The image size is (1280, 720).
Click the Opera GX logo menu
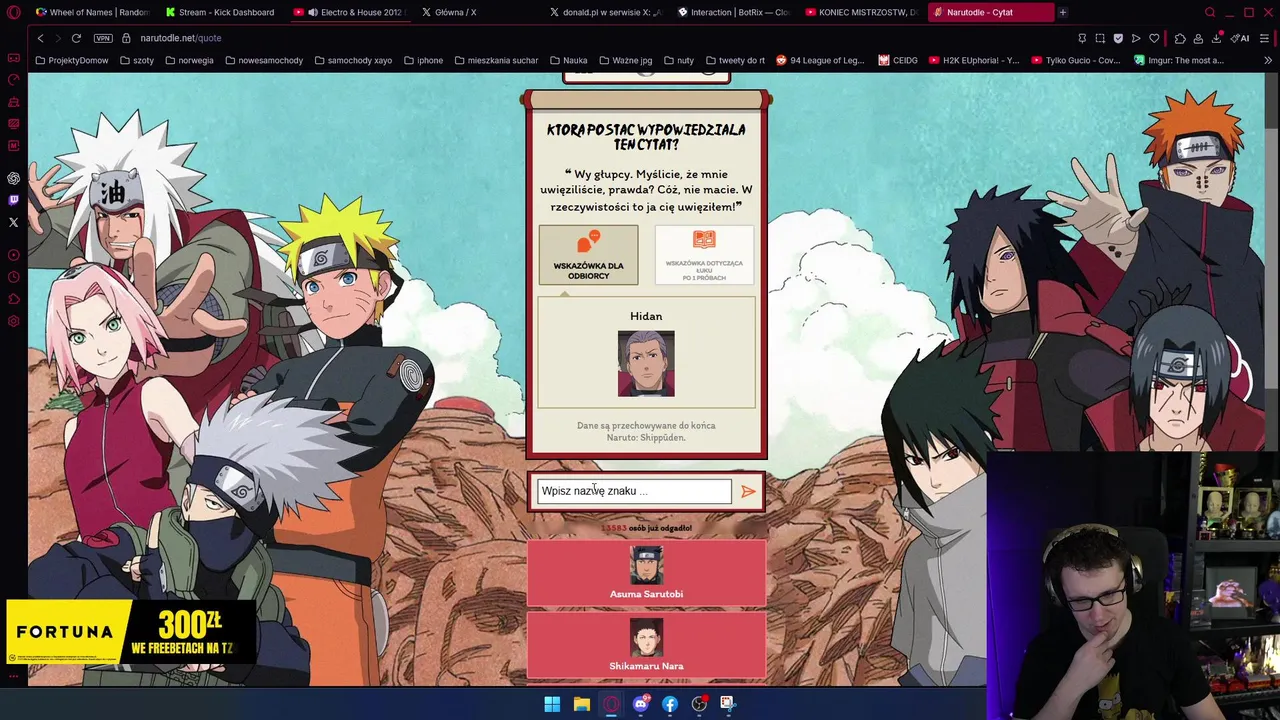coord(13,12)
